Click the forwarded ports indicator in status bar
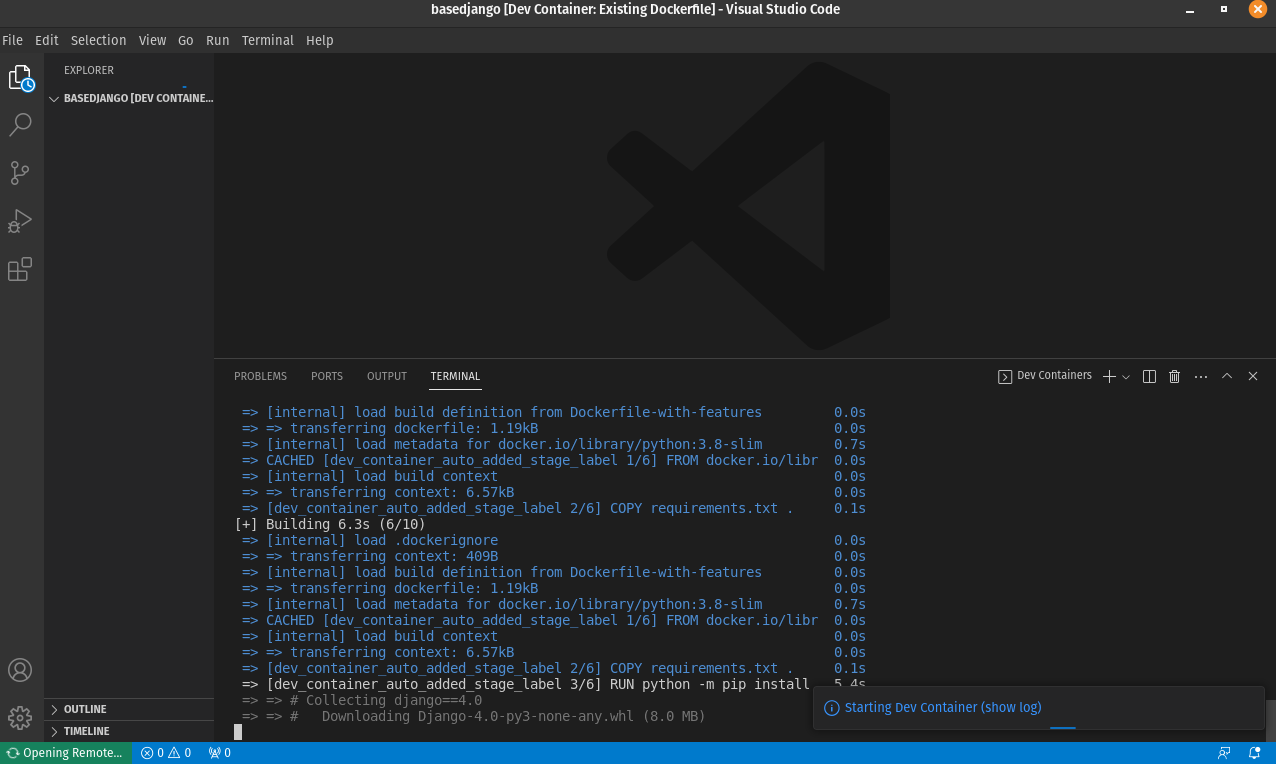The width and height of the screenshot is (1276, 764). coord(219,753)
